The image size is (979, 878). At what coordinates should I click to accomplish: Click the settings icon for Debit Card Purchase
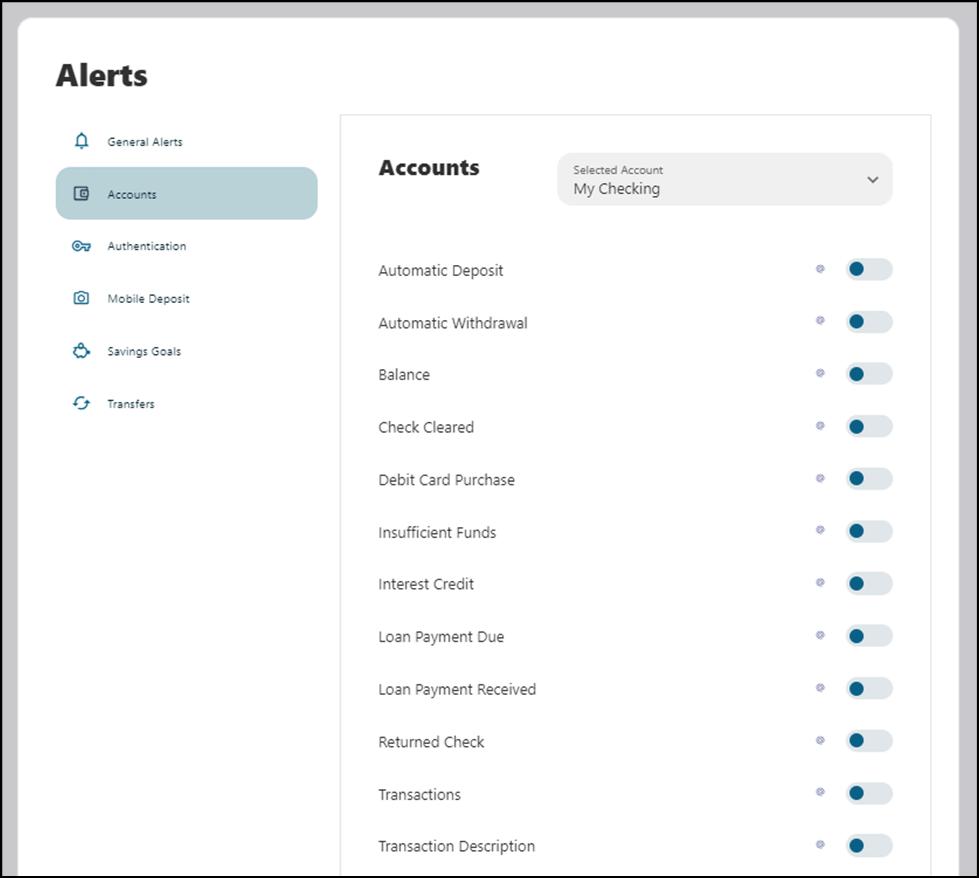coord(820,478)
